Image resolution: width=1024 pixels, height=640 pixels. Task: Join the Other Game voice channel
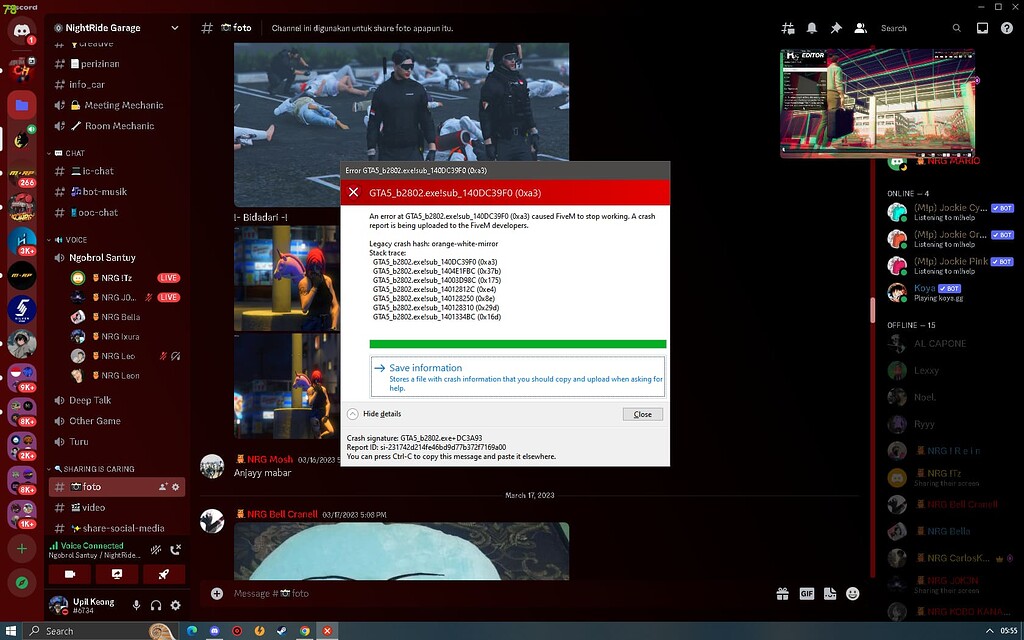[116, 421]
